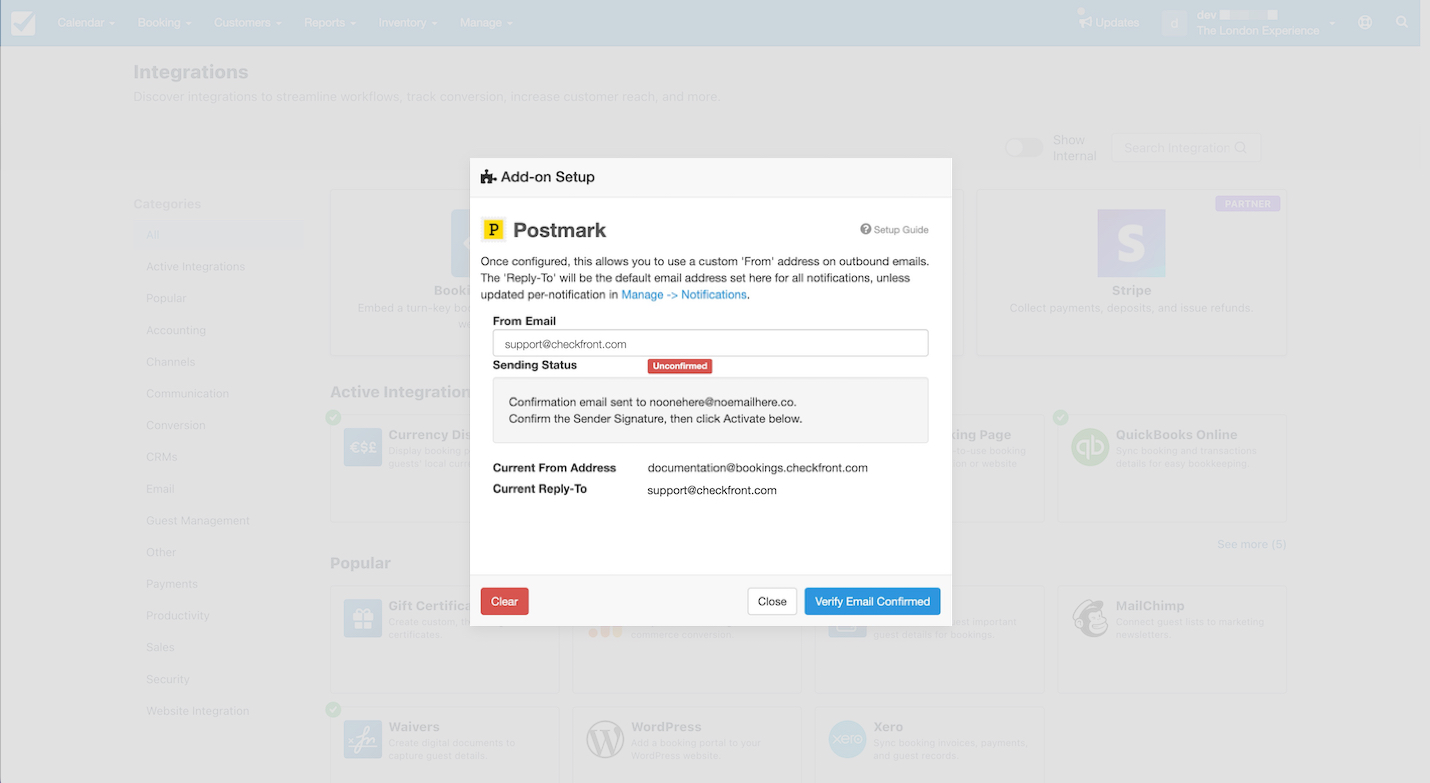Image resolution: width=1430 pixels, height=783 pixels.
Task: Expand the dev account menu
Action: [x=1249, y=22]
